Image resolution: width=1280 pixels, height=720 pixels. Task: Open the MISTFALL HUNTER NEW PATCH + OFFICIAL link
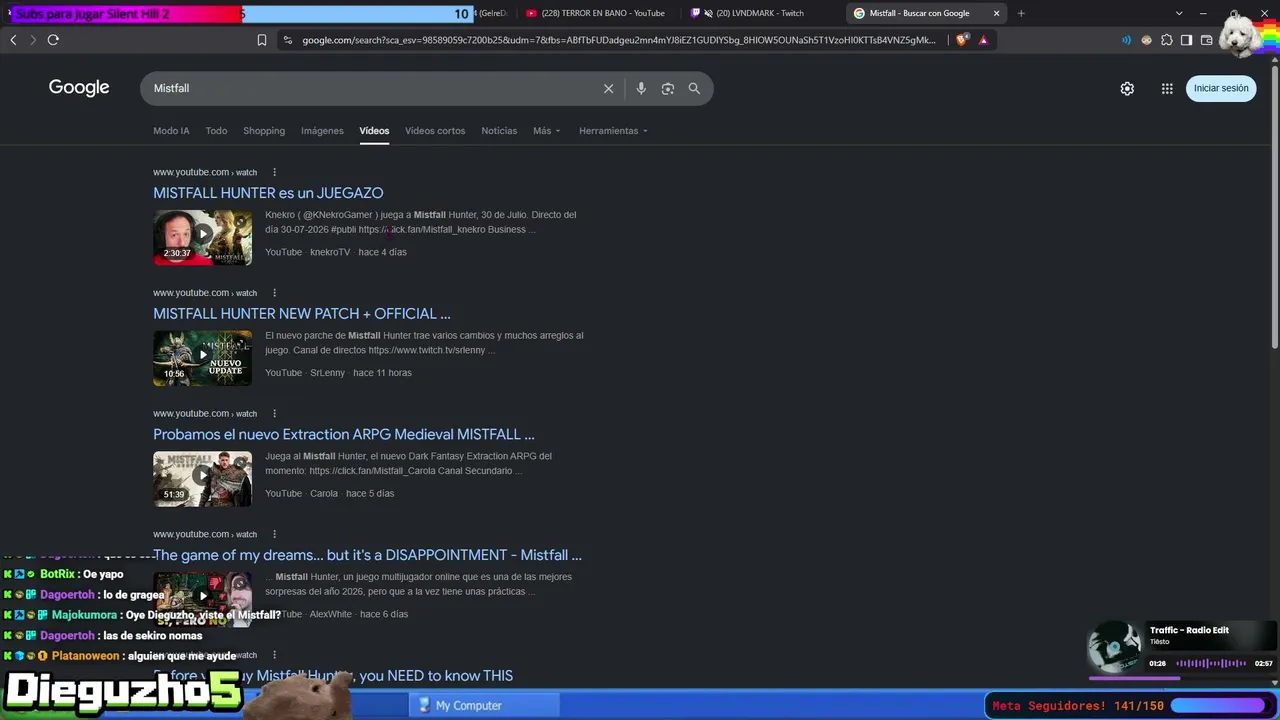pos(302,314)
